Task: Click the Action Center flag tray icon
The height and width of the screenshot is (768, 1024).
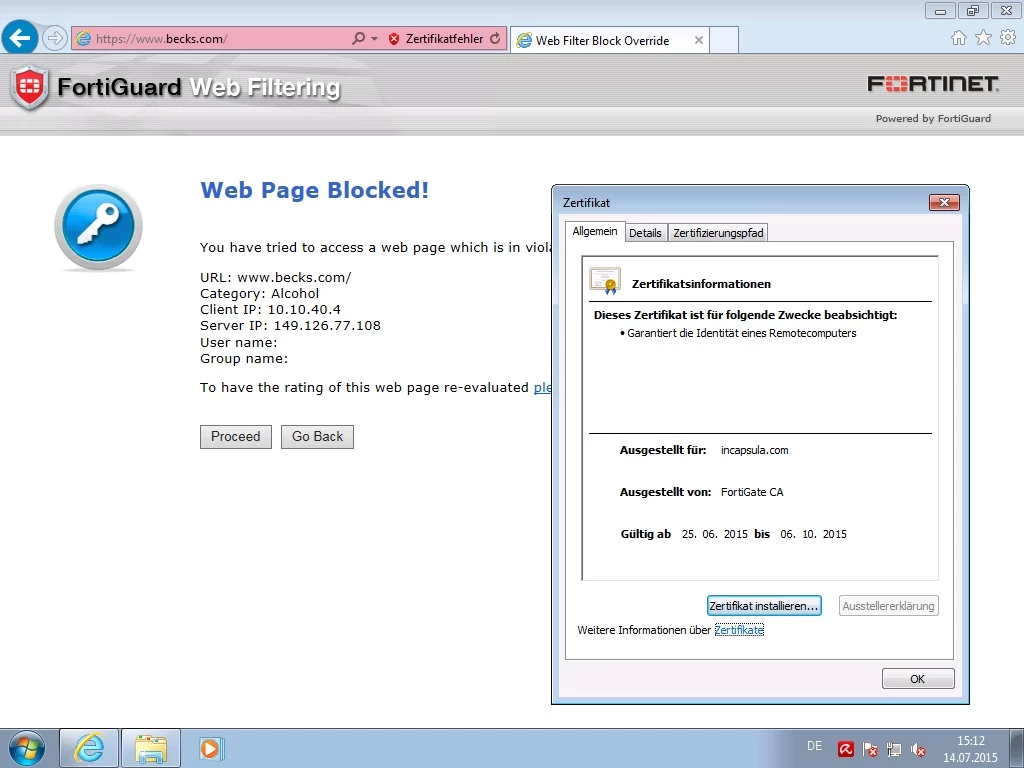Action: pos(870,749)
